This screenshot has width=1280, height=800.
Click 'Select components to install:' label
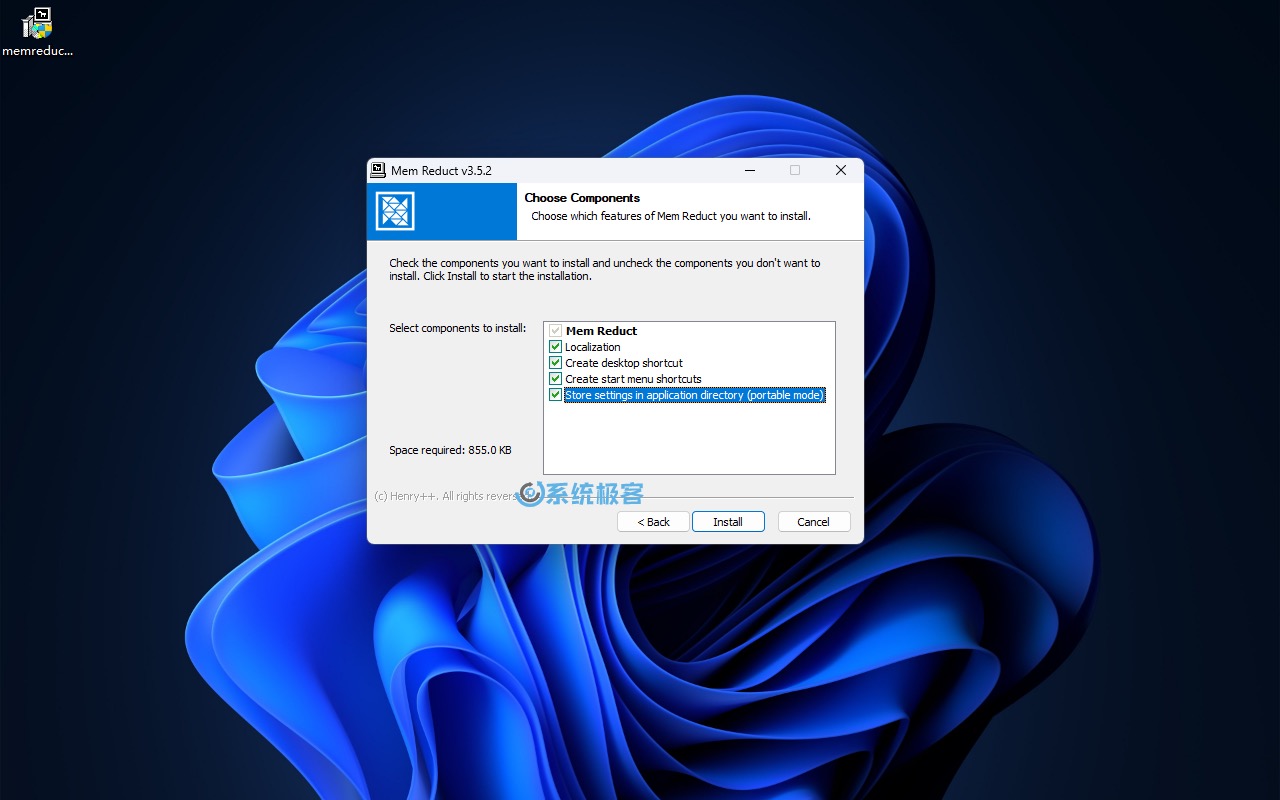click(457, 328)
